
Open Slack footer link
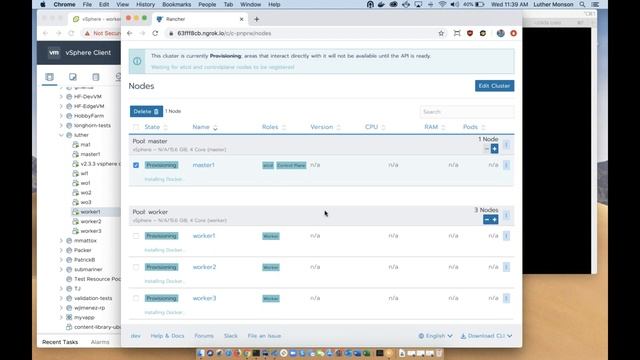click(x=231, y=336)
